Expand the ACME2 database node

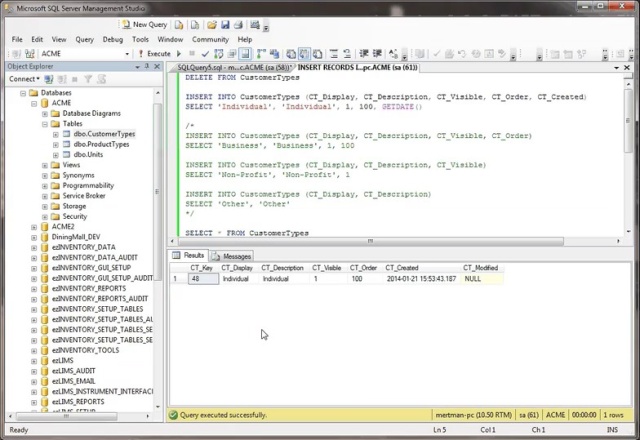(x=33, y=227)
